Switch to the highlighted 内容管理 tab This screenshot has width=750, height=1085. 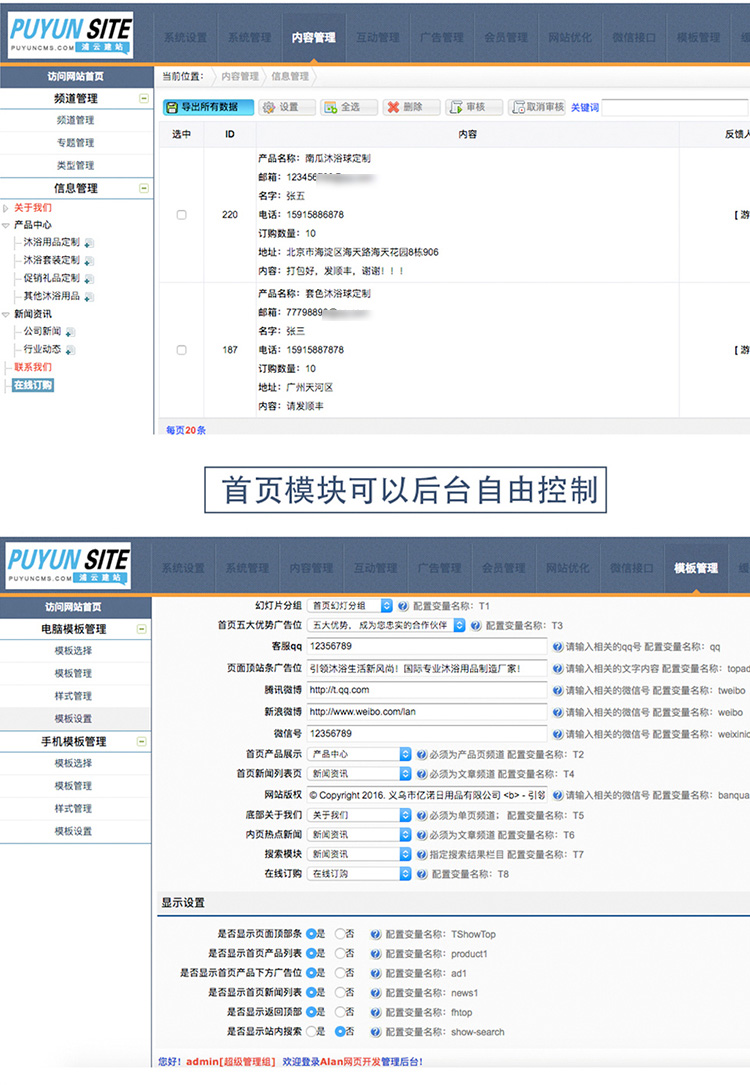(314, 38)
